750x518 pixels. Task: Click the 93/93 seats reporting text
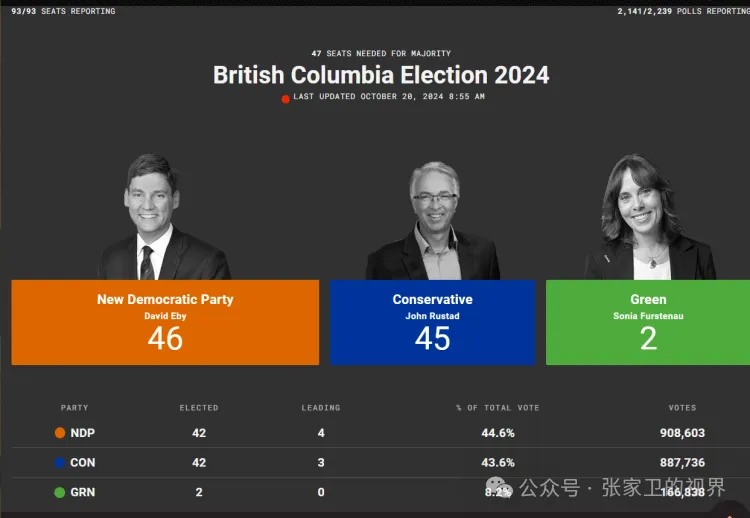coord(63,11)
